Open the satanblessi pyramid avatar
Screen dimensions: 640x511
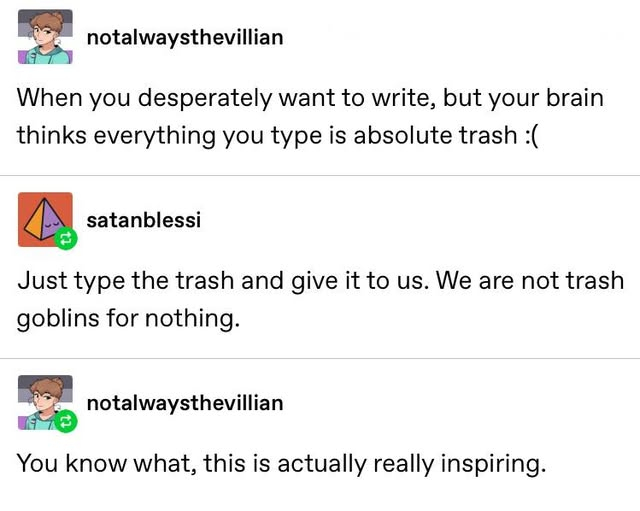(45, 219)
